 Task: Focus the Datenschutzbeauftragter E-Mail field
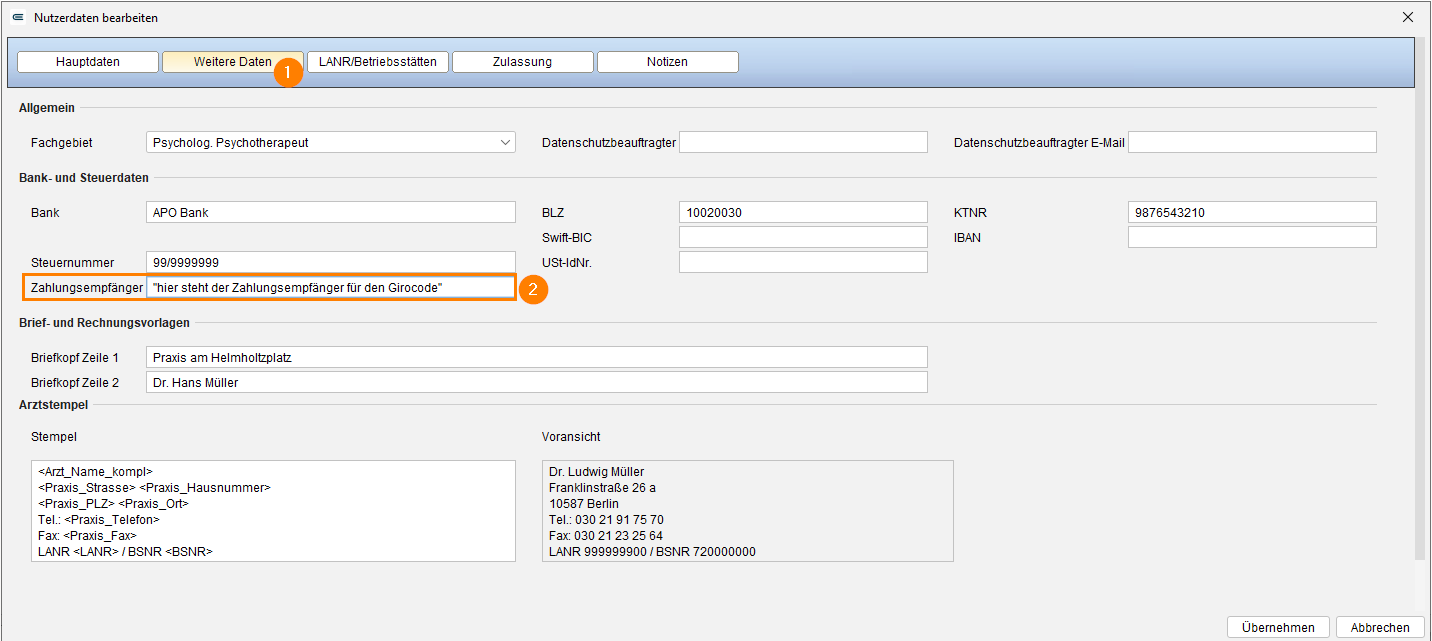[x=1252, y=142]
